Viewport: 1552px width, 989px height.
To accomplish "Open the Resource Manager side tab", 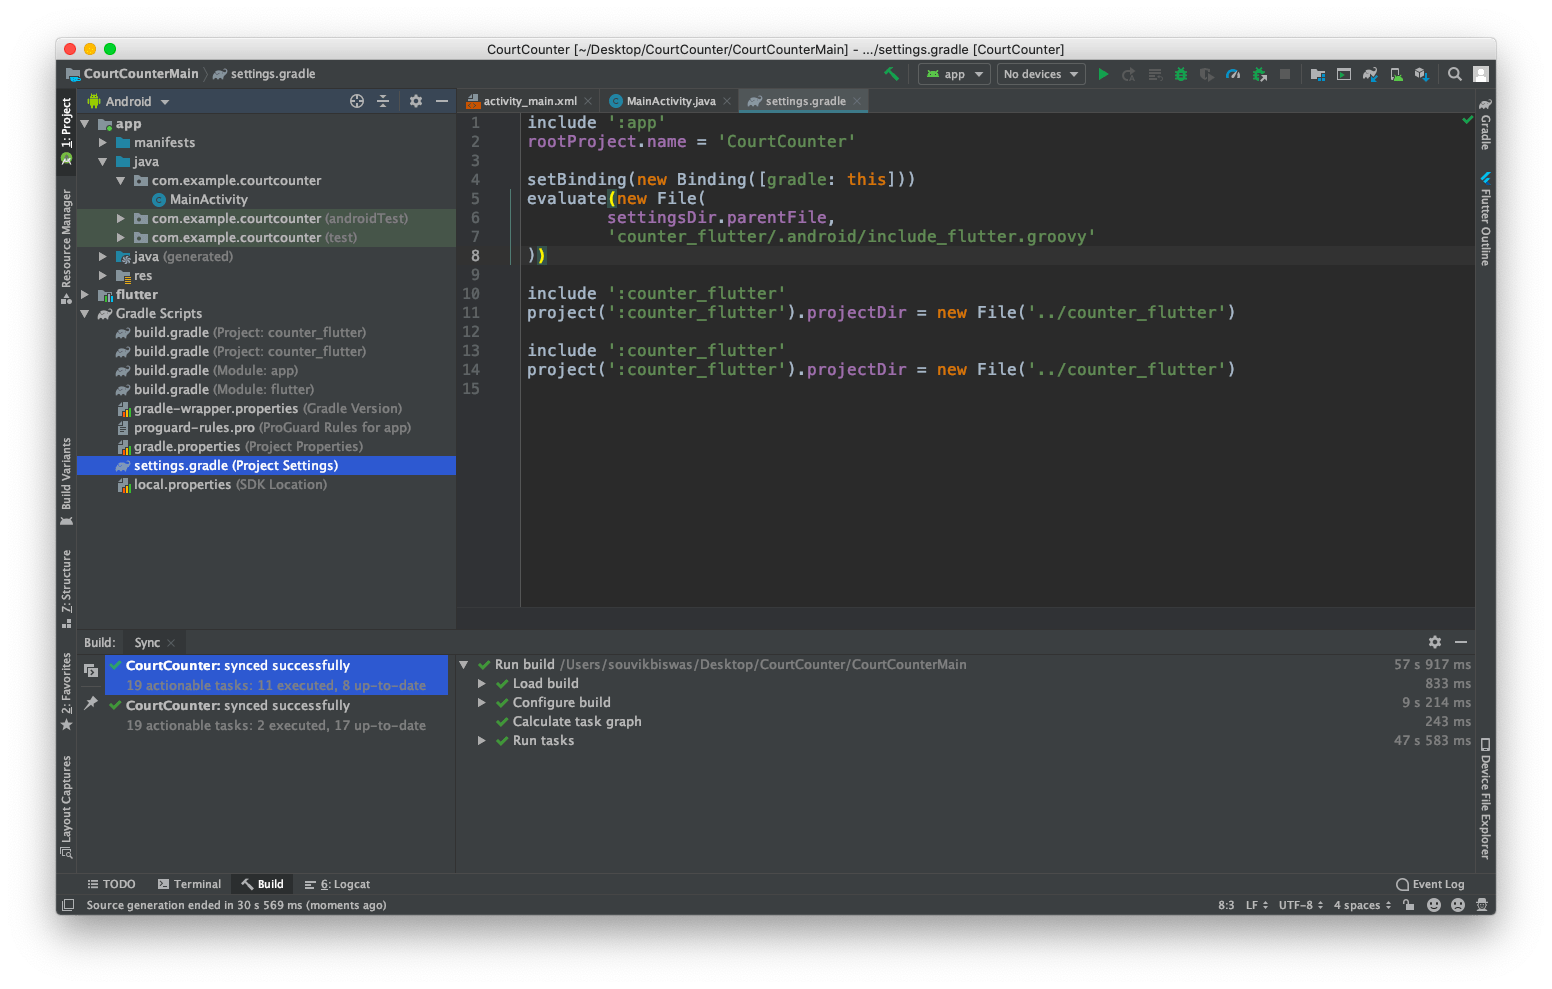I will pyautogui.click(x=67, y=246).
